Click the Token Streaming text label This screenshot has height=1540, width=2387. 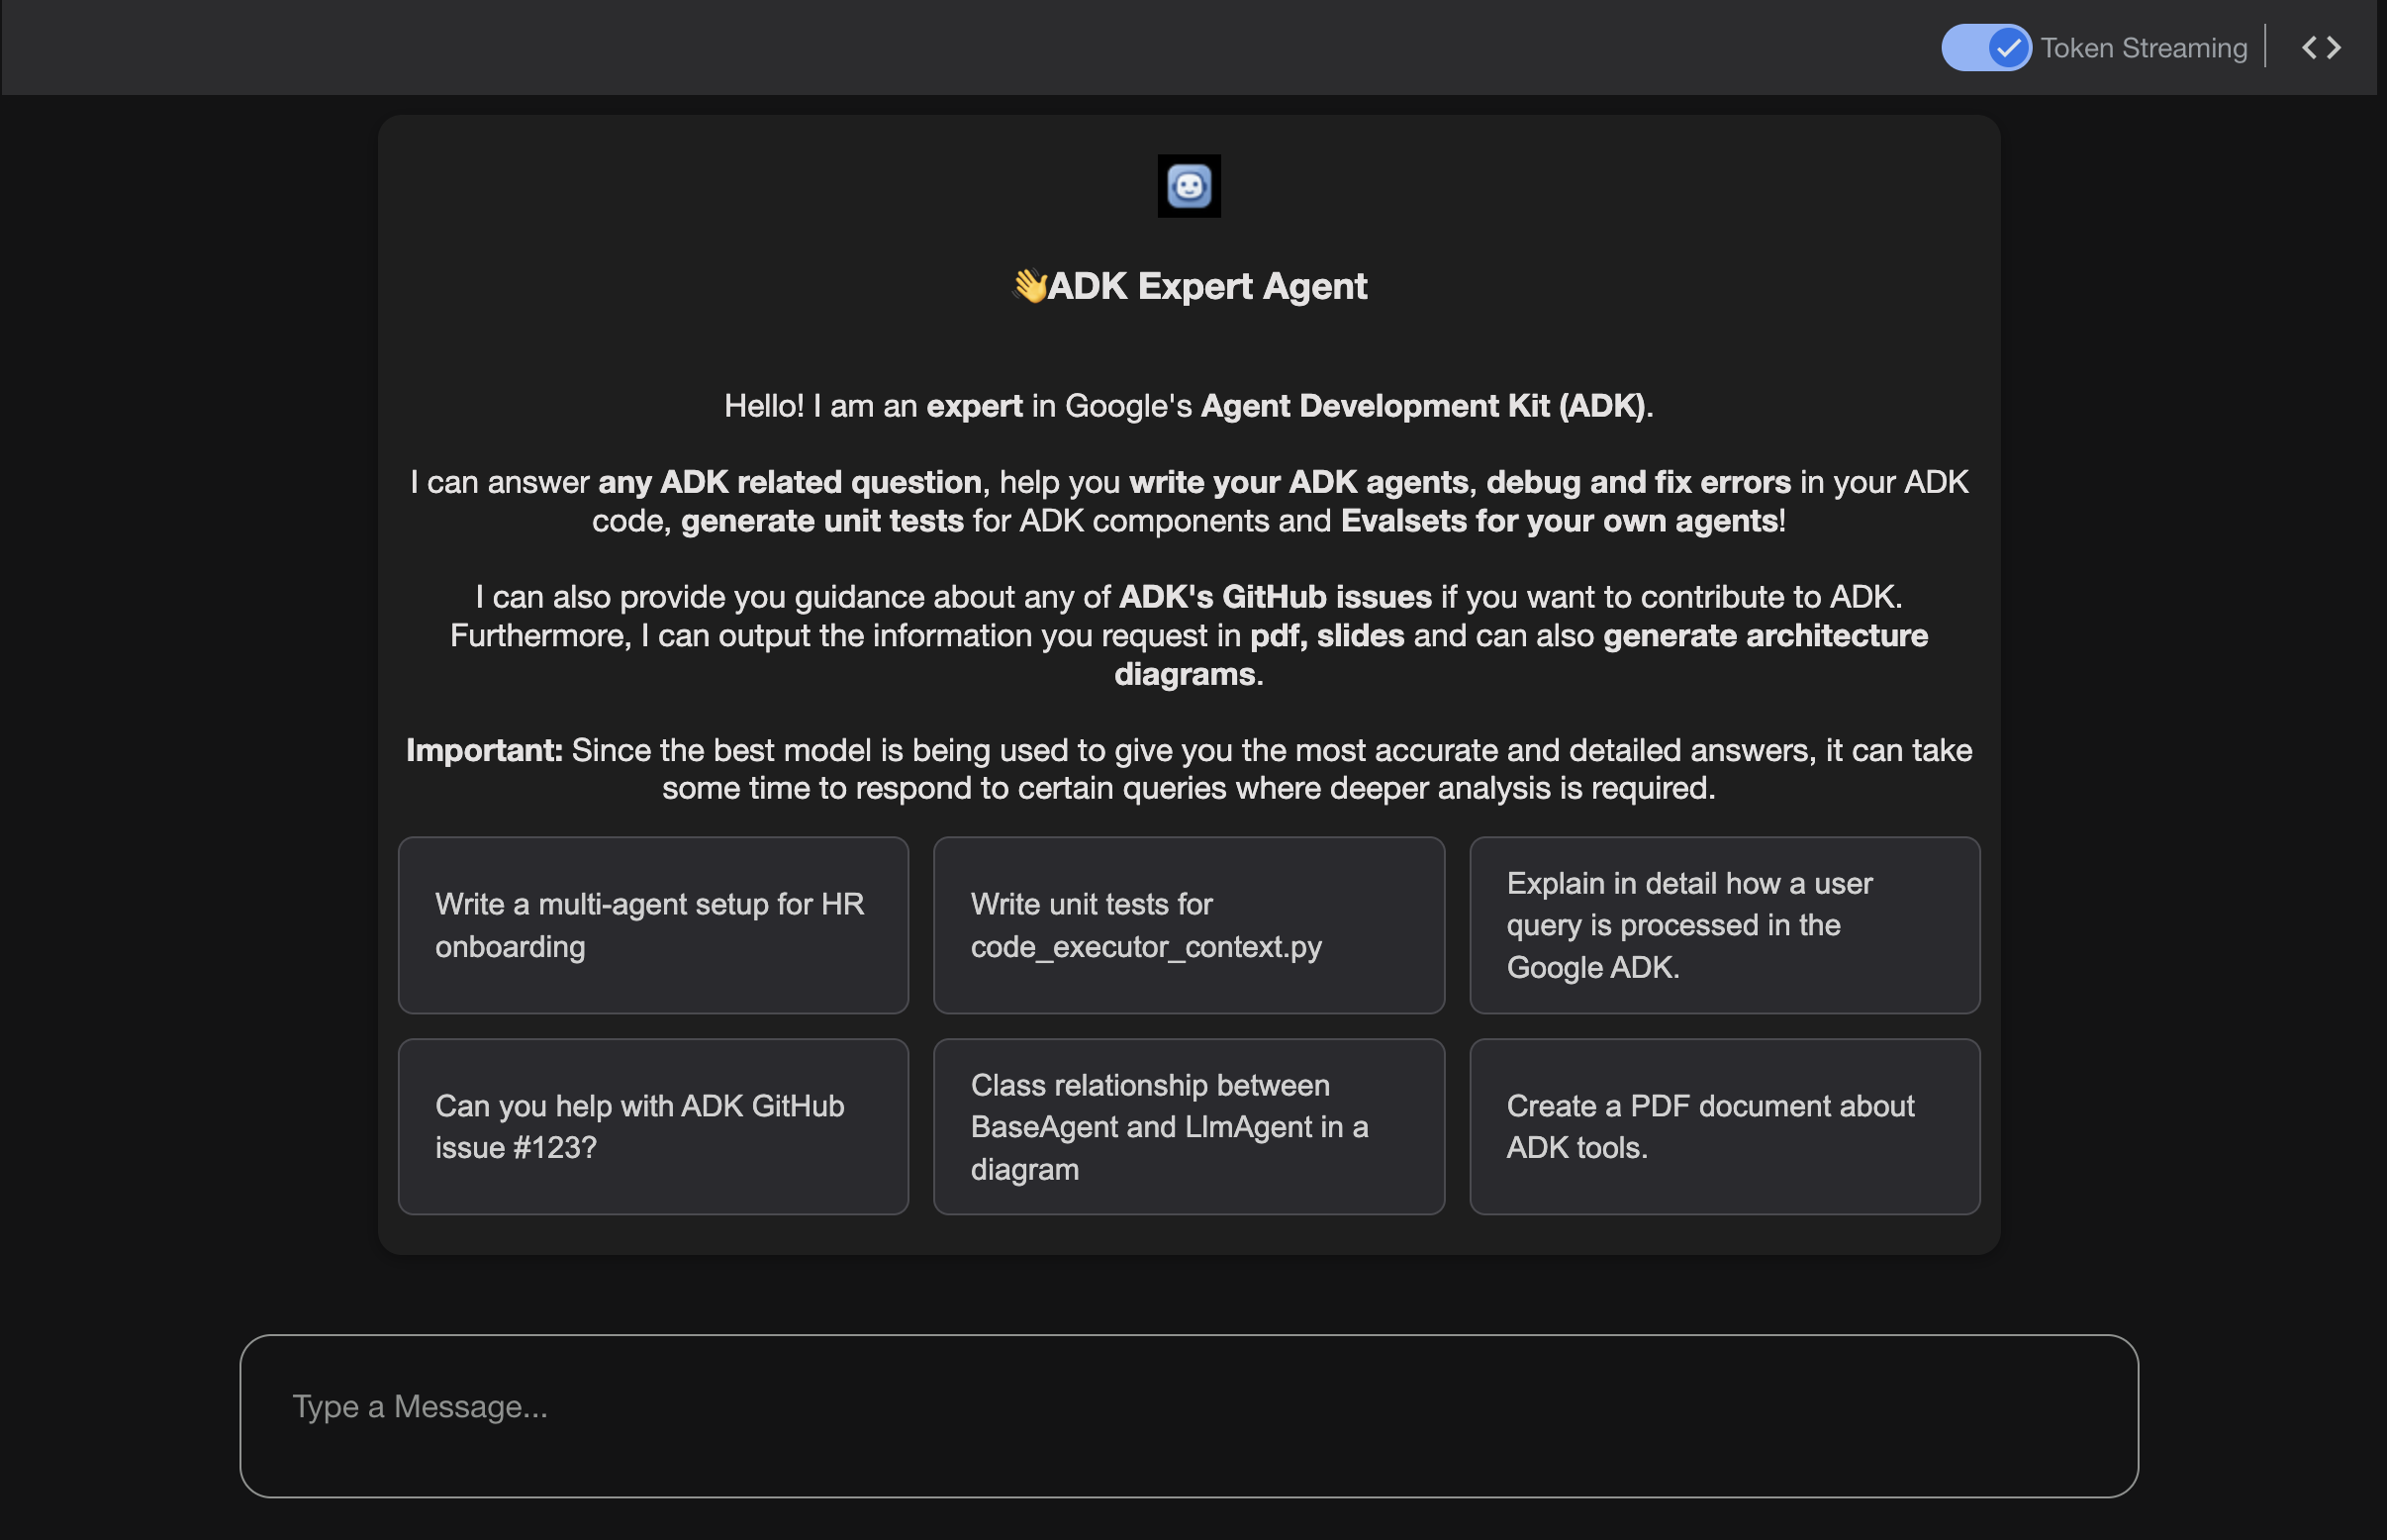[2143, 48]
